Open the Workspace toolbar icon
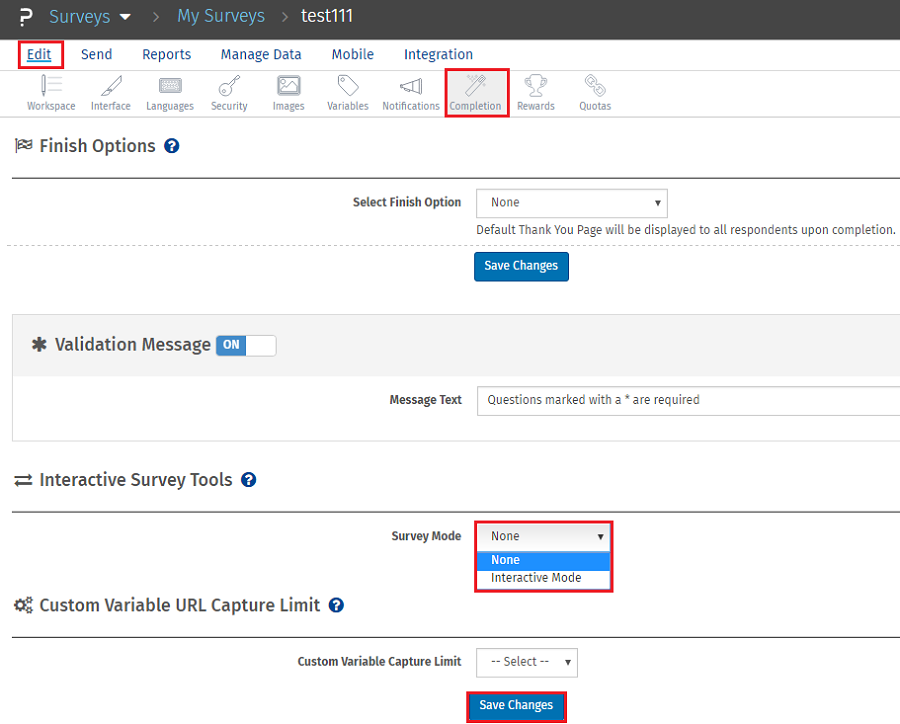 [51, 93]
